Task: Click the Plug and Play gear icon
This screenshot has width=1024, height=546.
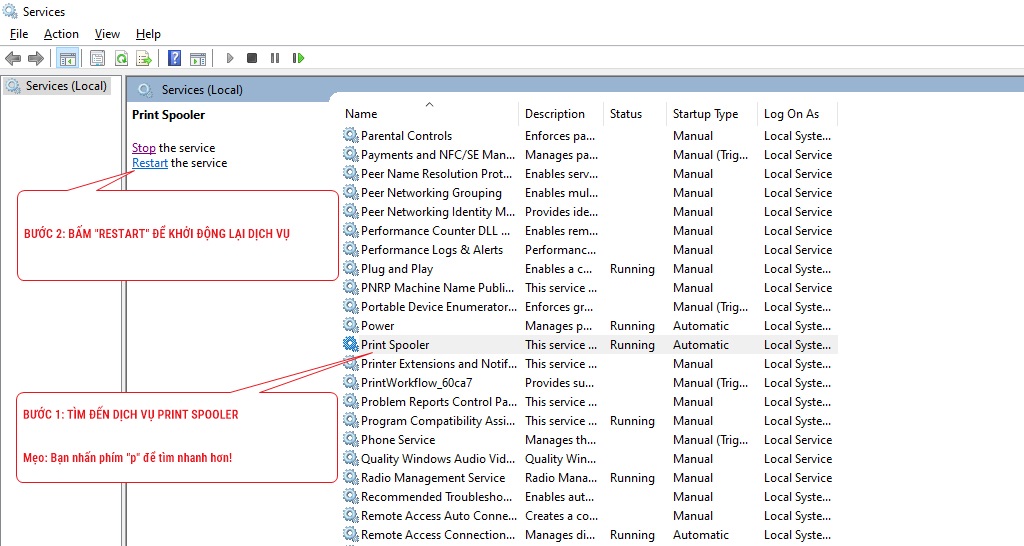Action: click(x=351, y=268)
